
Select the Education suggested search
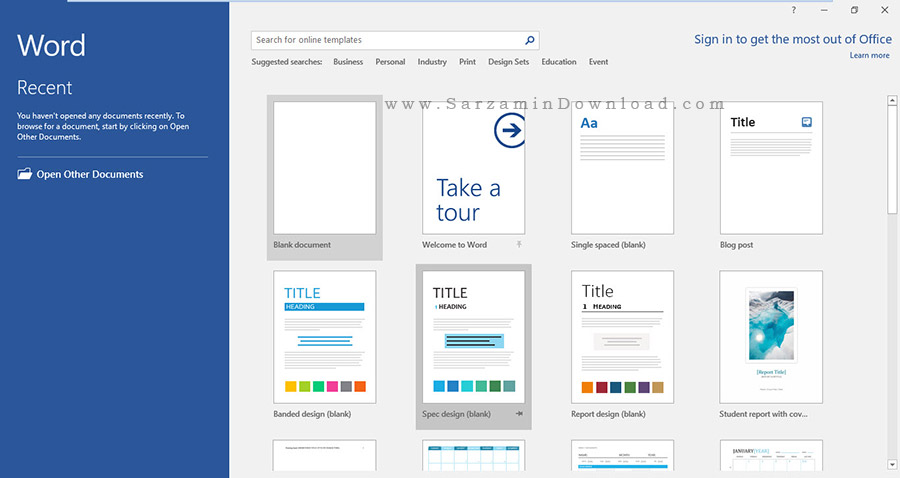(558, 62)
